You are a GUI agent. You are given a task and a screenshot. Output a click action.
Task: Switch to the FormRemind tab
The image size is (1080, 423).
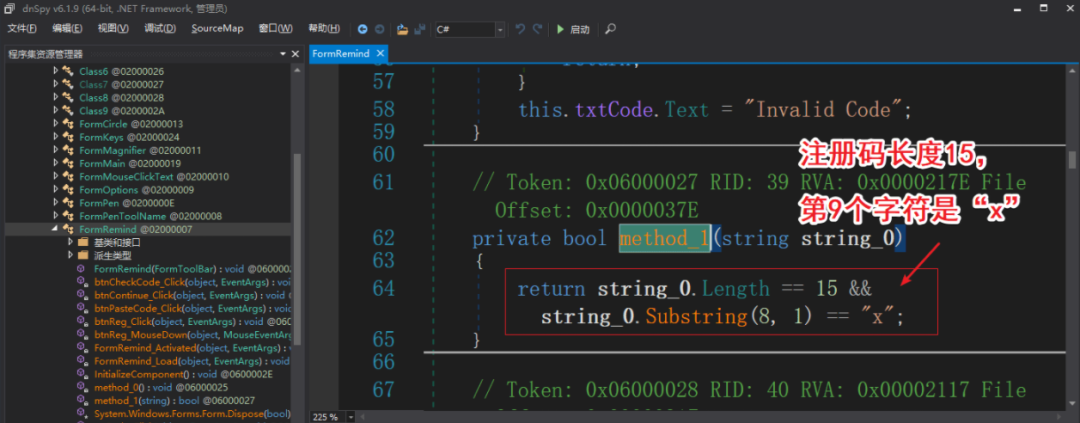[x=341, y=54]
